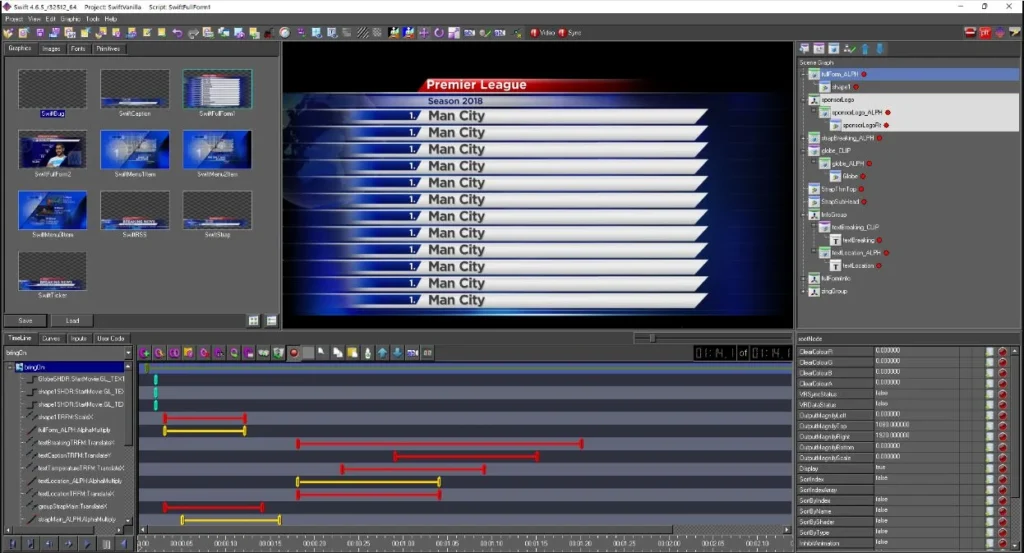This screenshot has height=553, width=1024.
Task: Toggle the Video output button
Action: (x=543, y=33)
